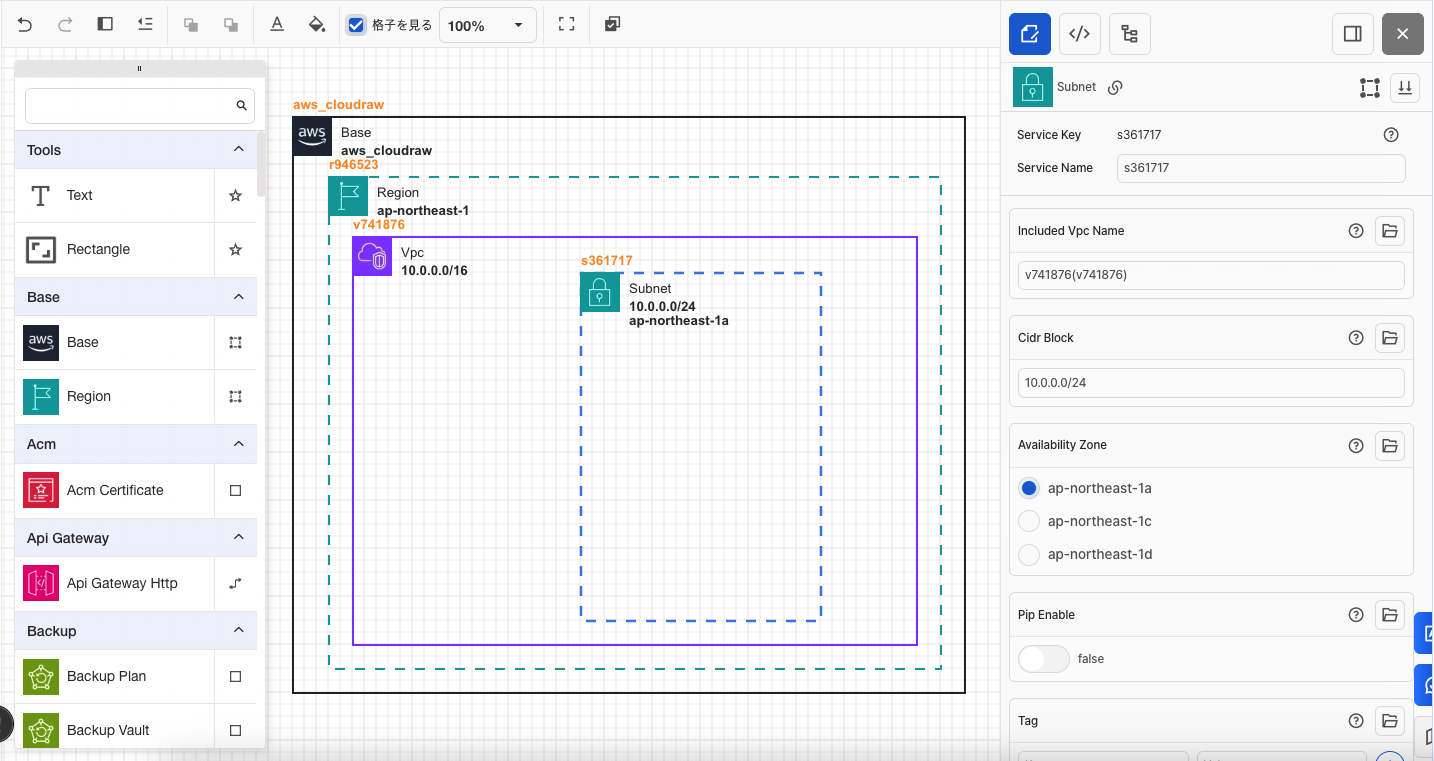Open folder button for Tag
This screenshot has height=761, width=1434.
1389,721
